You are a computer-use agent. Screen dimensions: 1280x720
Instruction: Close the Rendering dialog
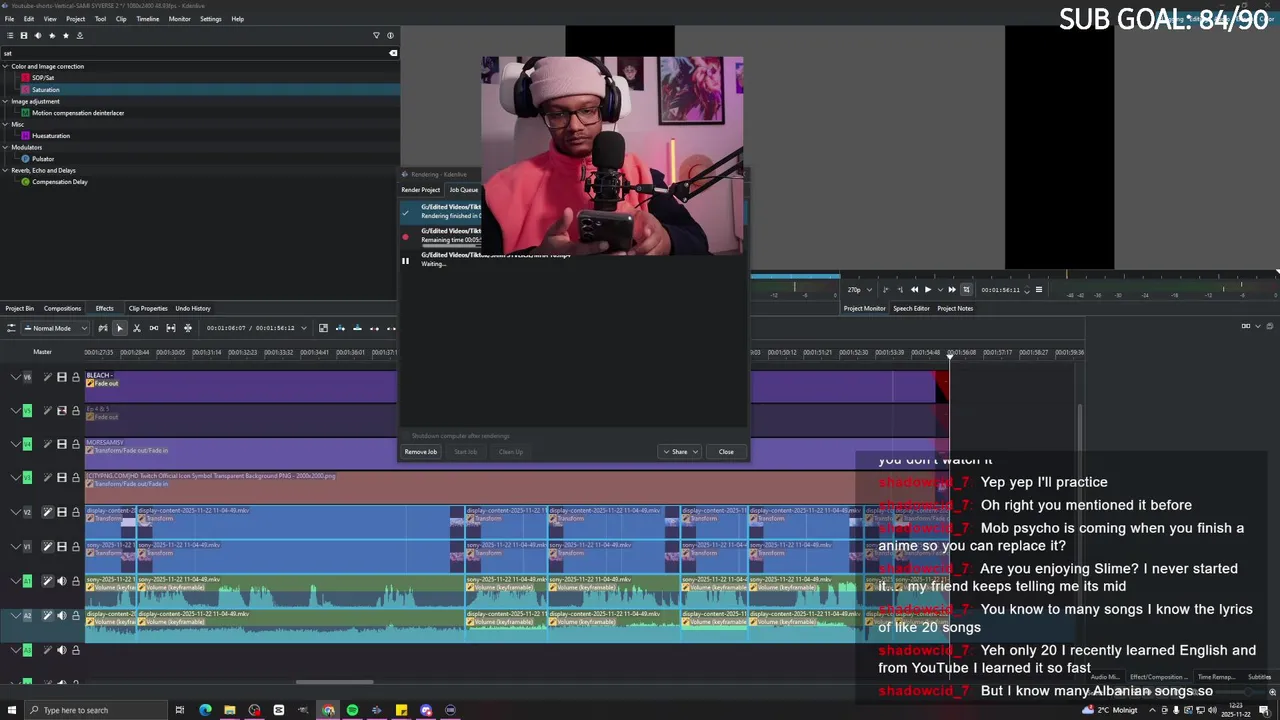pyautogui.click(x=726, y=452)
